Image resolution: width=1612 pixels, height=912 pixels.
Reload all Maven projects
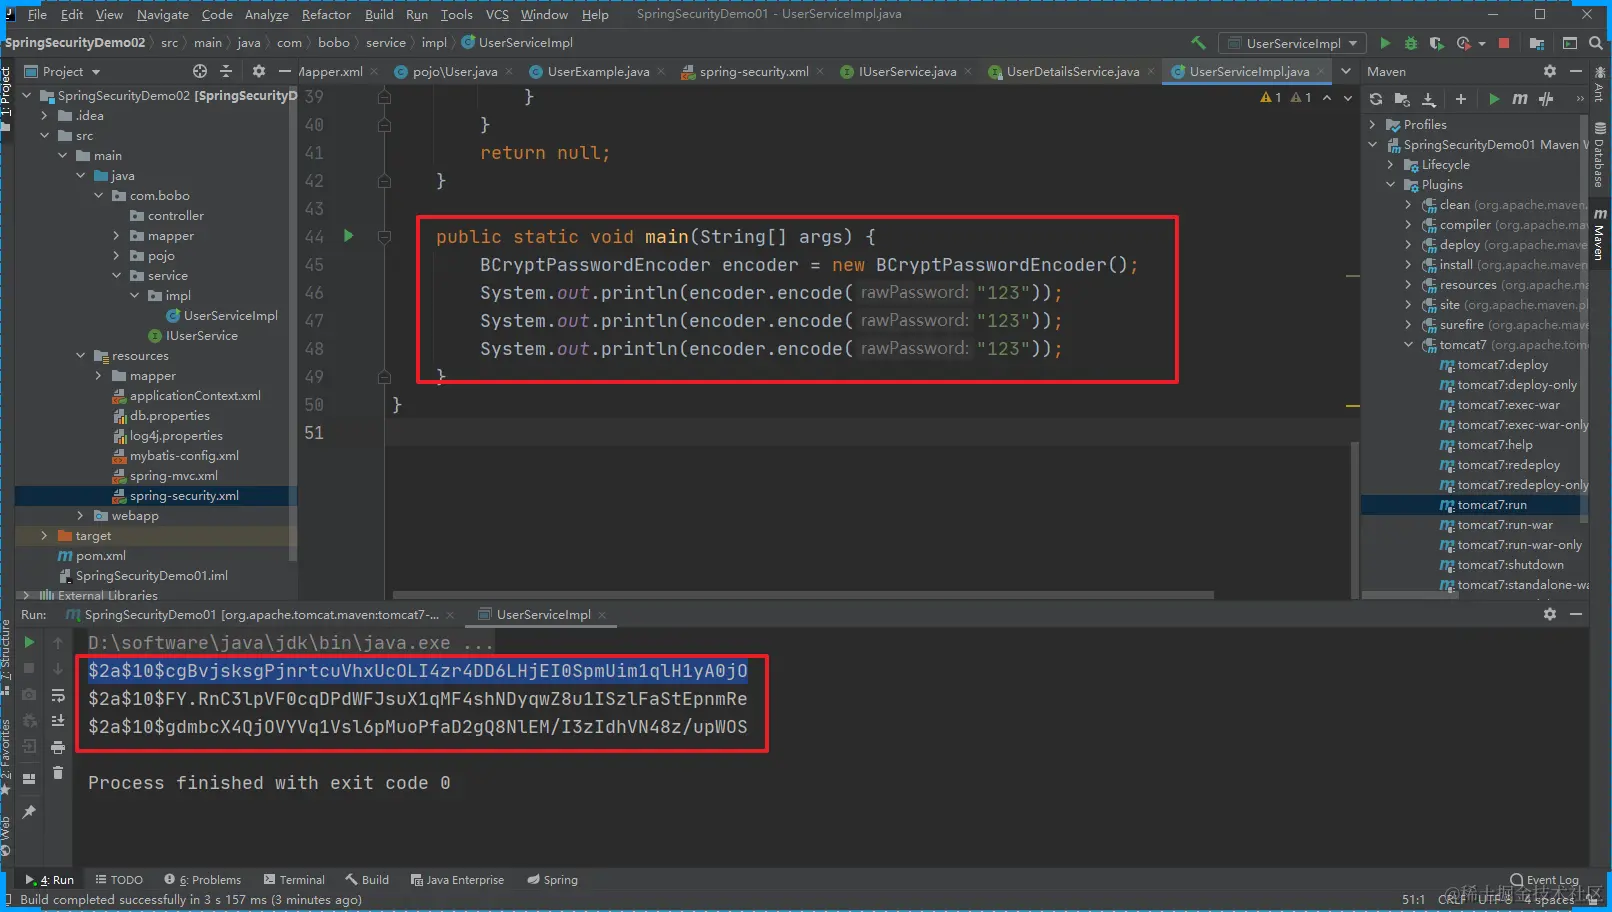coord(1376,99)
